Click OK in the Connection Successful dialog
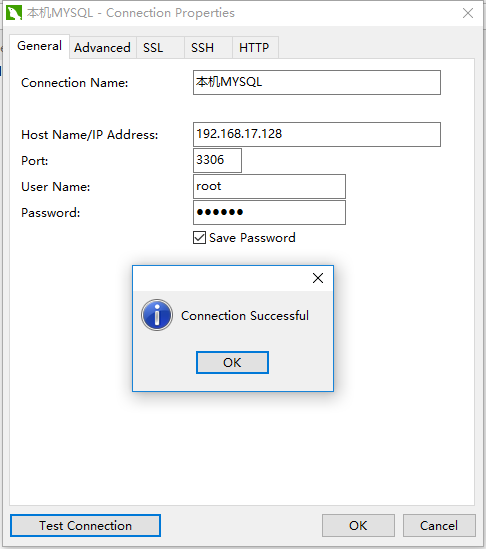Screen dimensions: 486x549 pyautogui.click(x=232, y=362)
